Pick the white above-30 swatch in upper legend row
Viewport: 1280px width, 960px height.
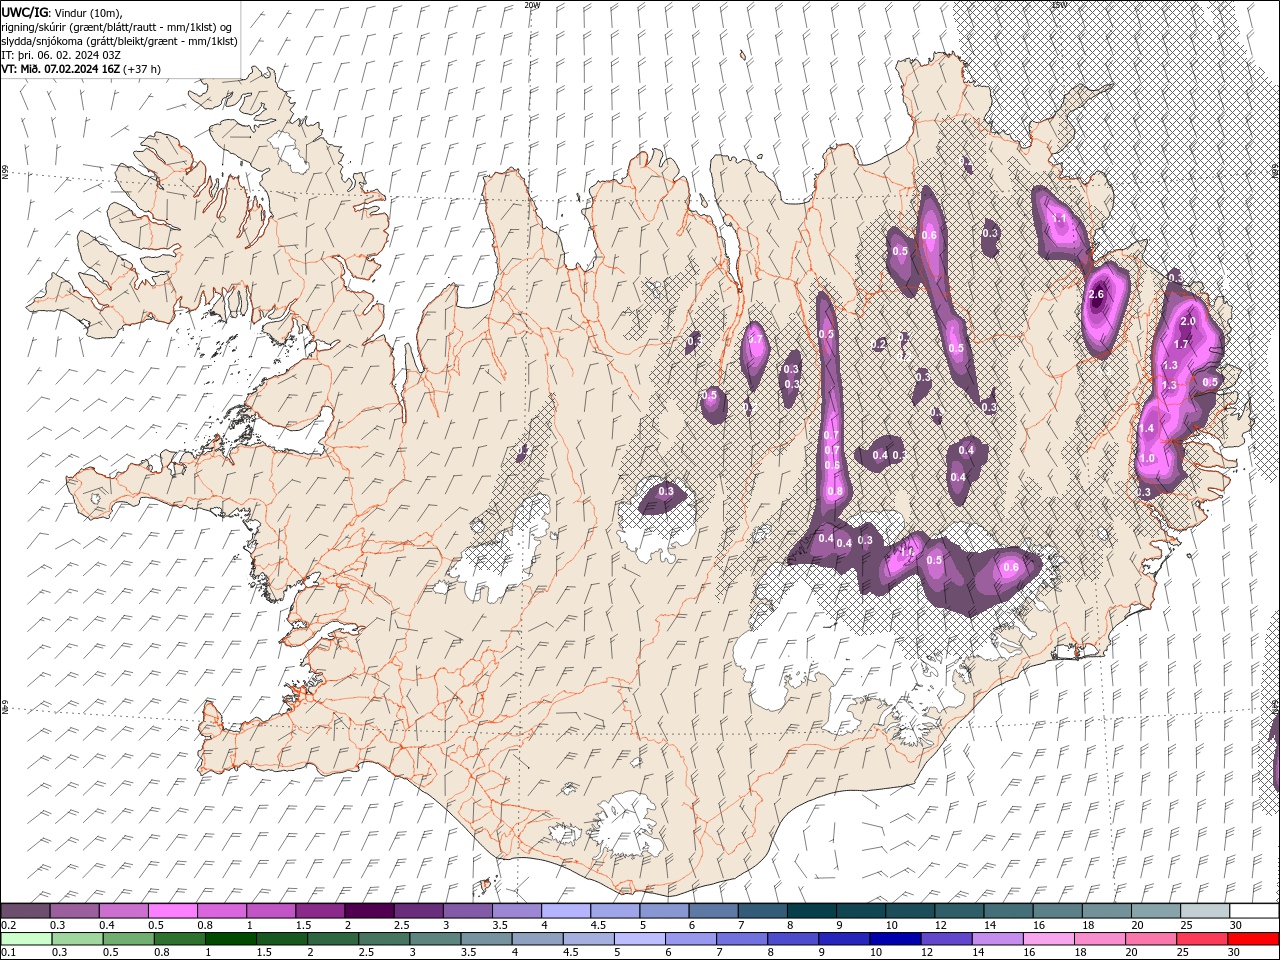coord(1253,911)
